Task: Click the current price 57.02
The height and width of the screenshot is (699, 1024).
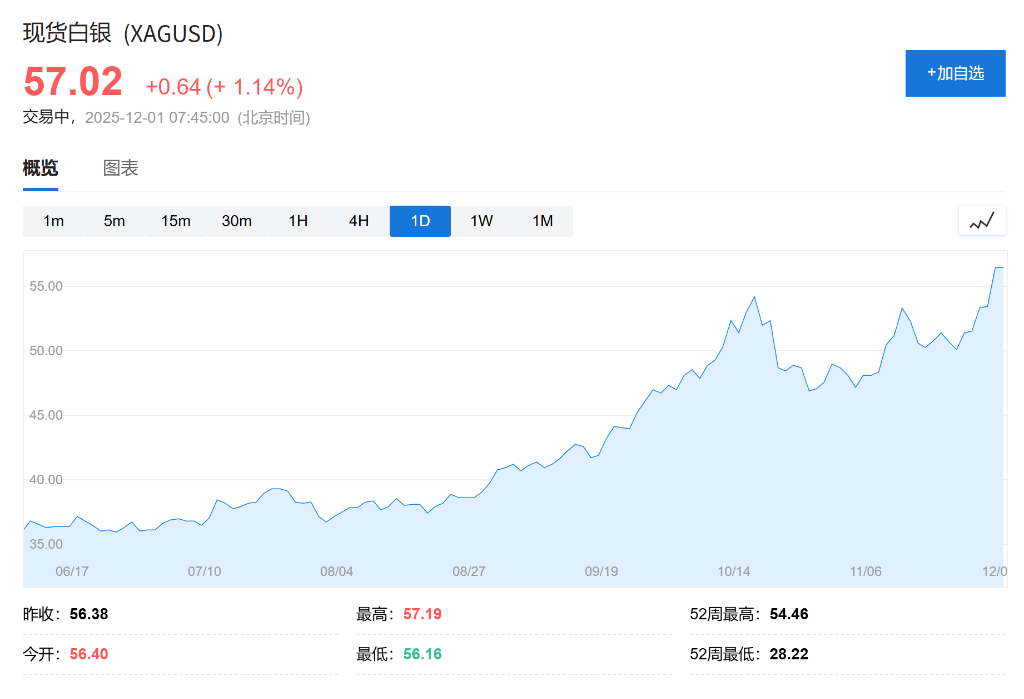Action: (x=72, y=82)
